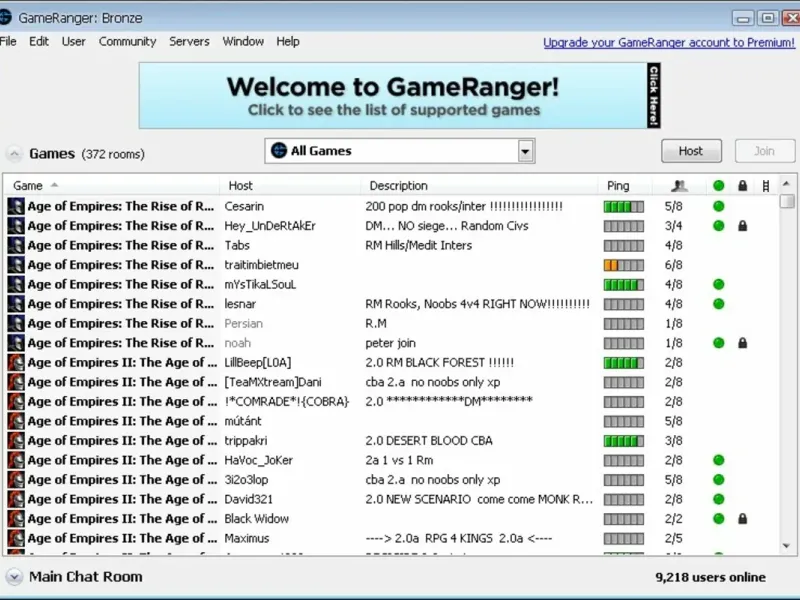The image size is (800, 600).
Task: Click the green status dot in mYsTikaLSouL's row
Action: click(718, 284)
